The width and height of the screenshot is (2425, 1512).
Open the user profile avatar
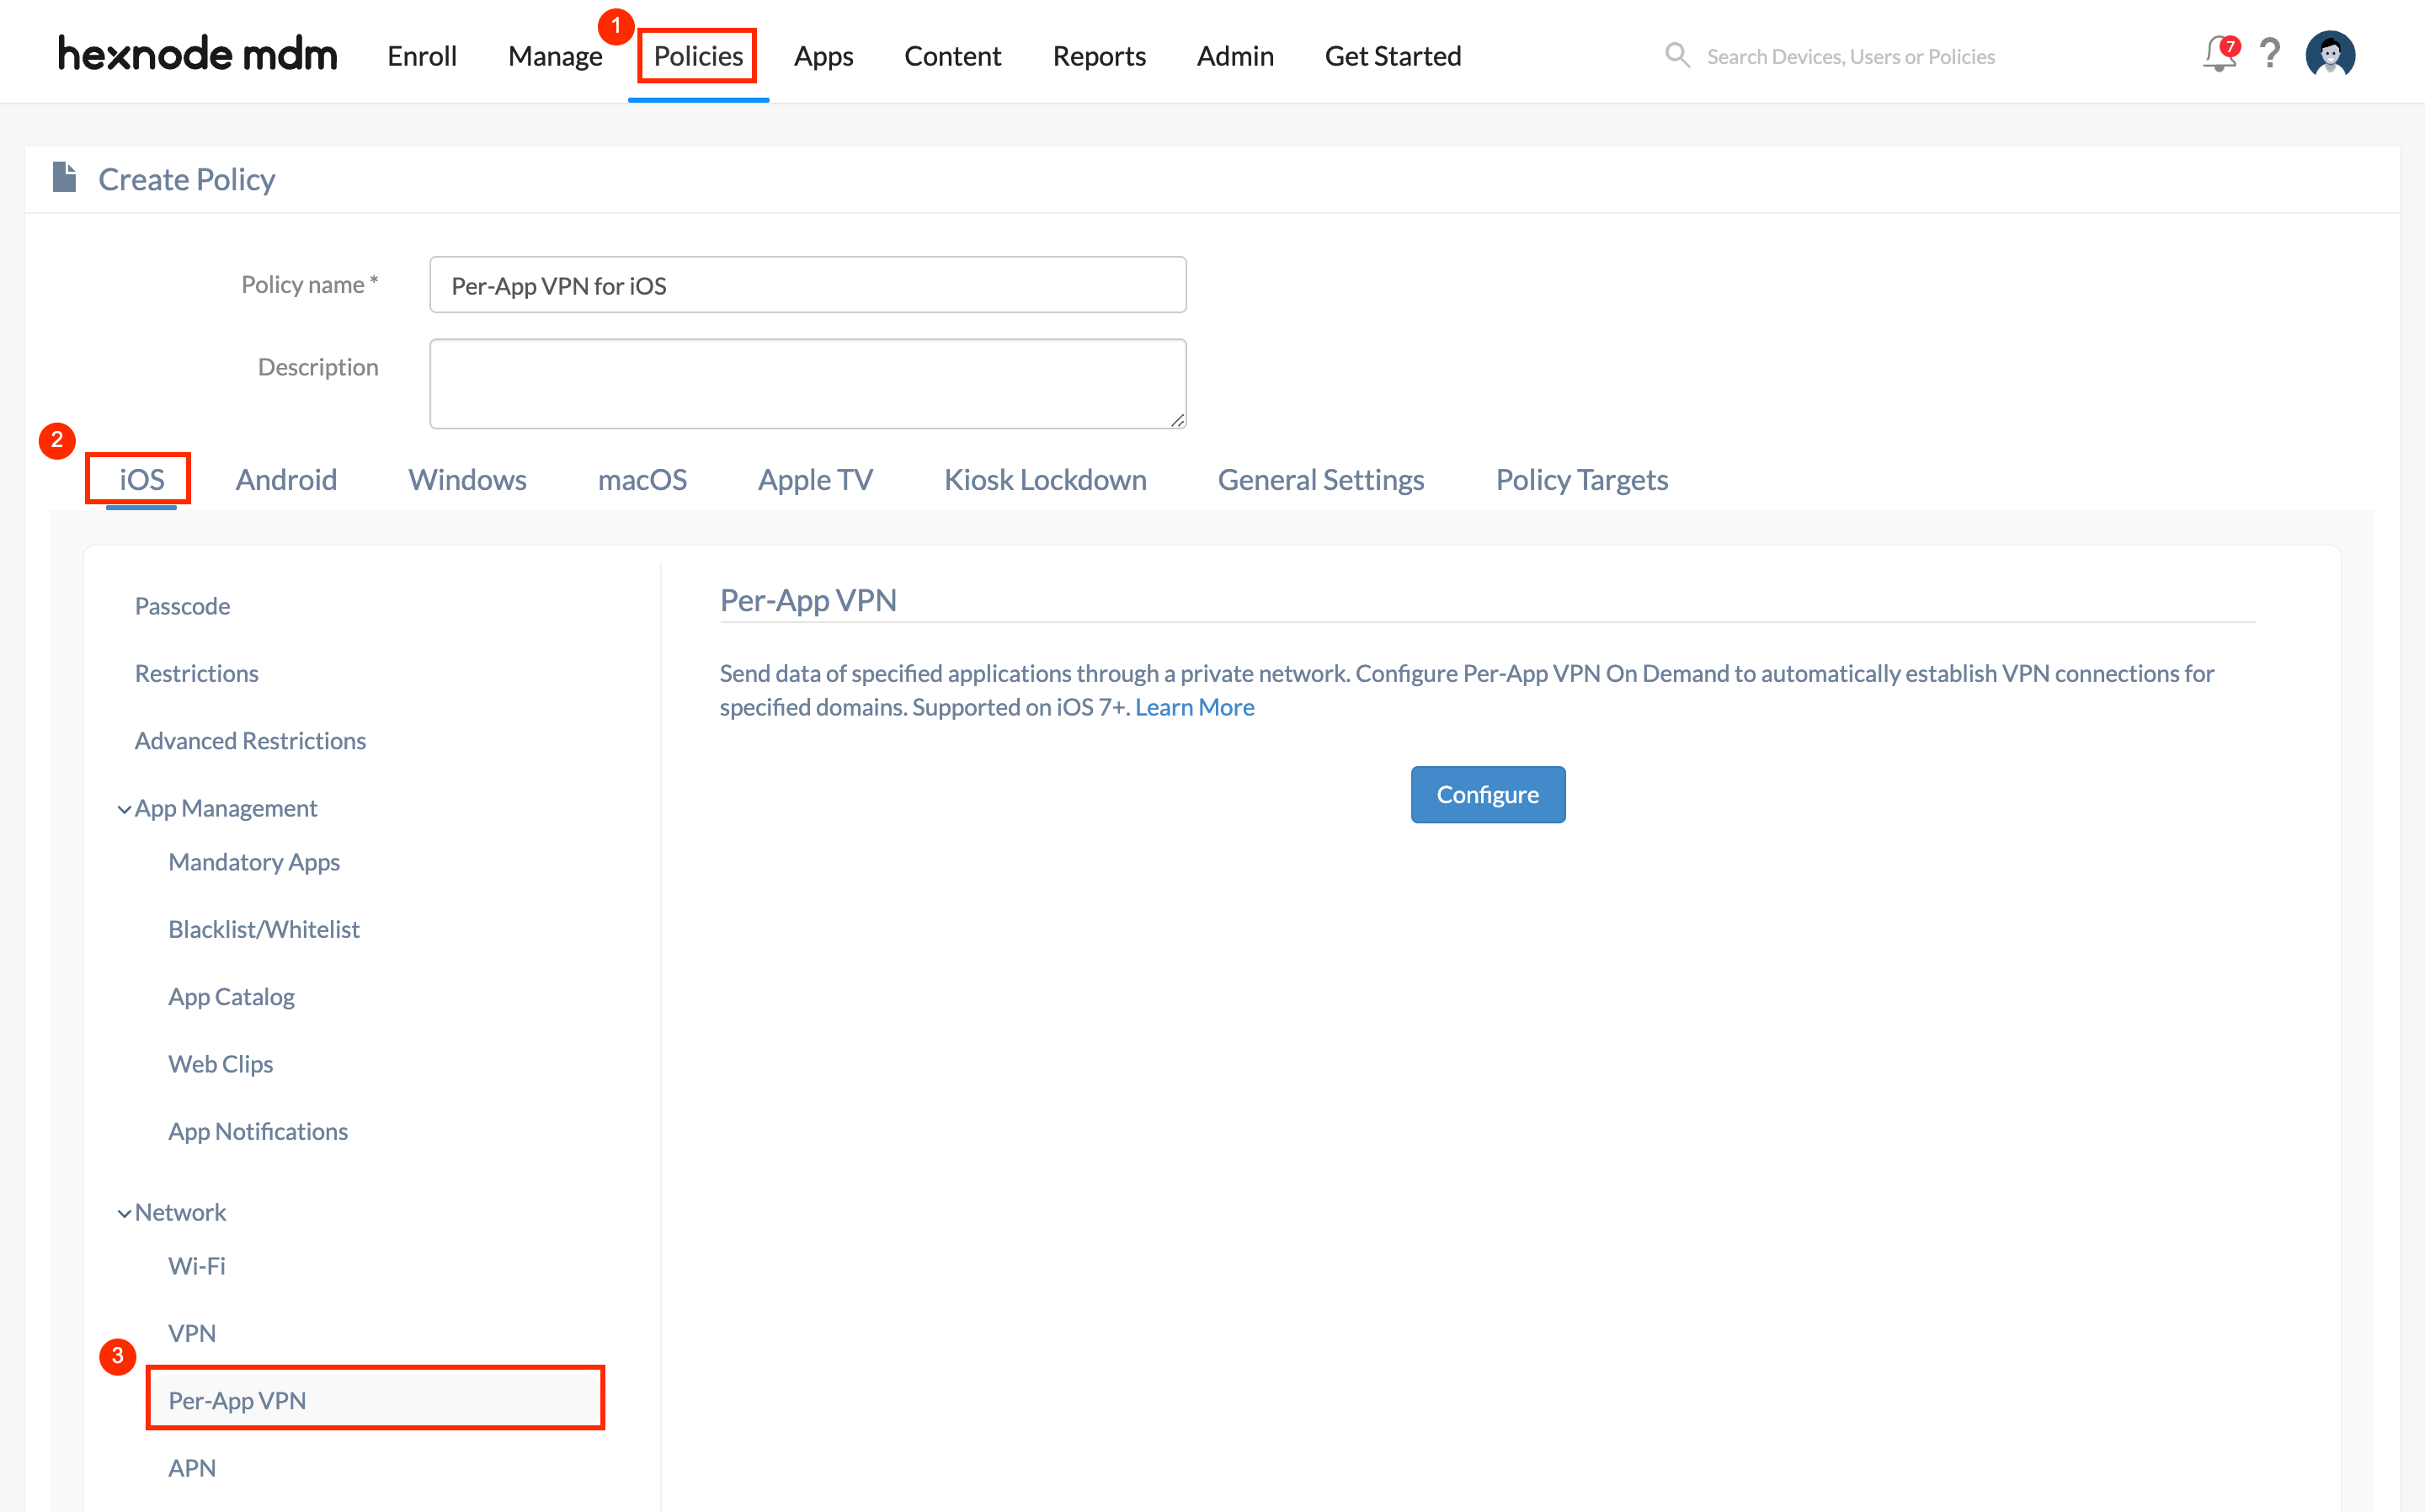(2330, 55)
